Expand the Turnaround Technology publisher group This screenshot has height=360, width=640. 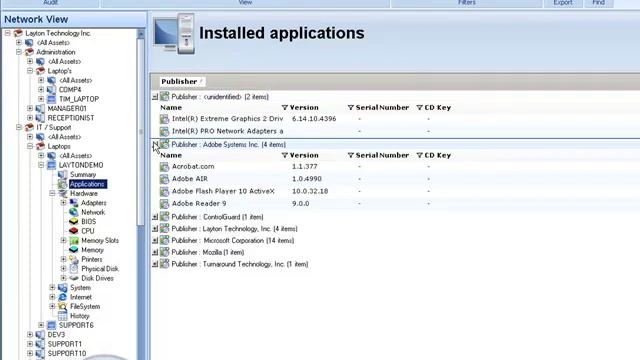(x=155, y=264)
